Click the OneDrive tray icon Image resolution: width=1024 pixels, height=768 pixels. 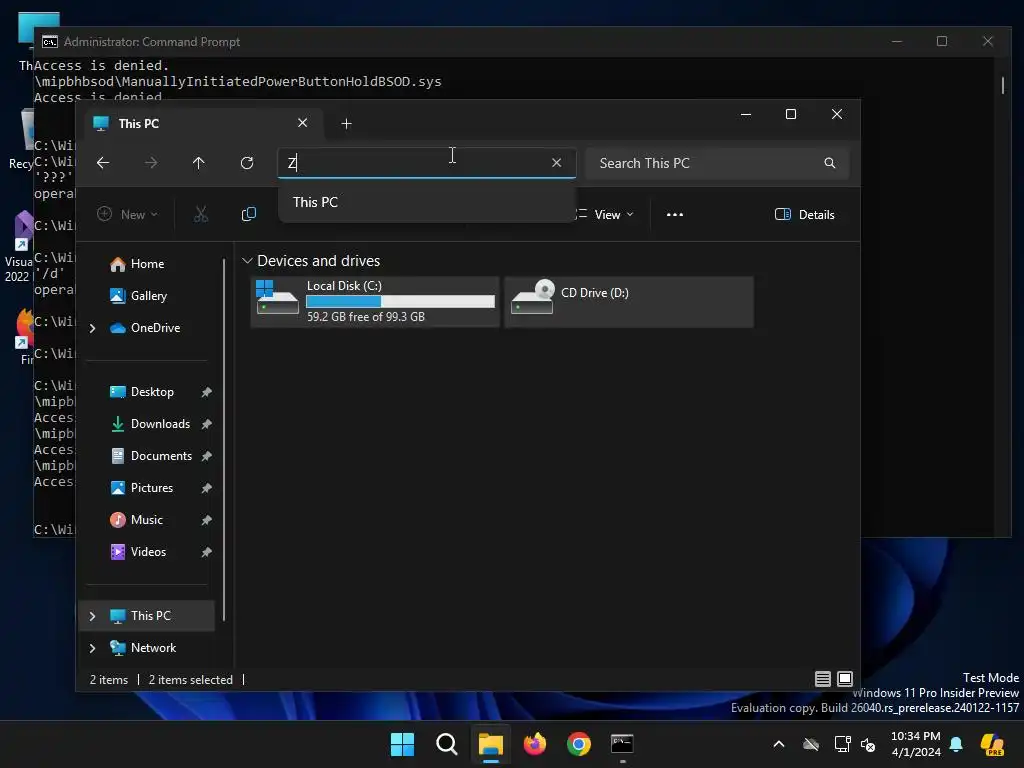click(811, 744)
